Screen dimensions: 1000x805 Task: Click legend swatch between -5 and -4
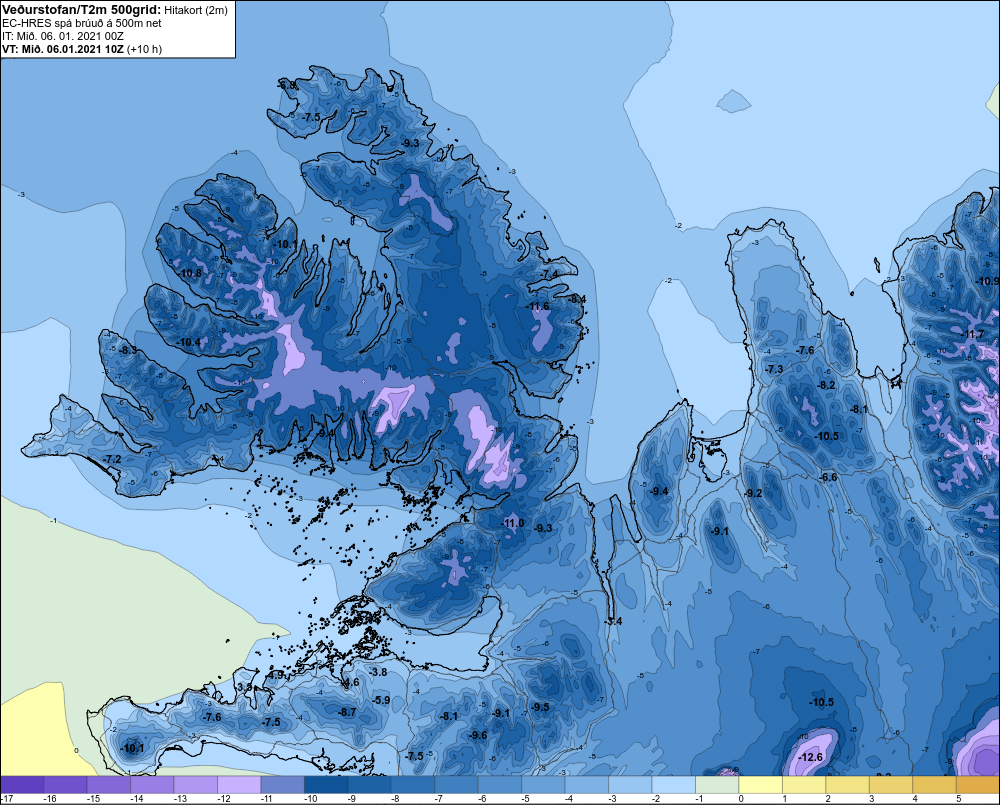tap(543, 785)
